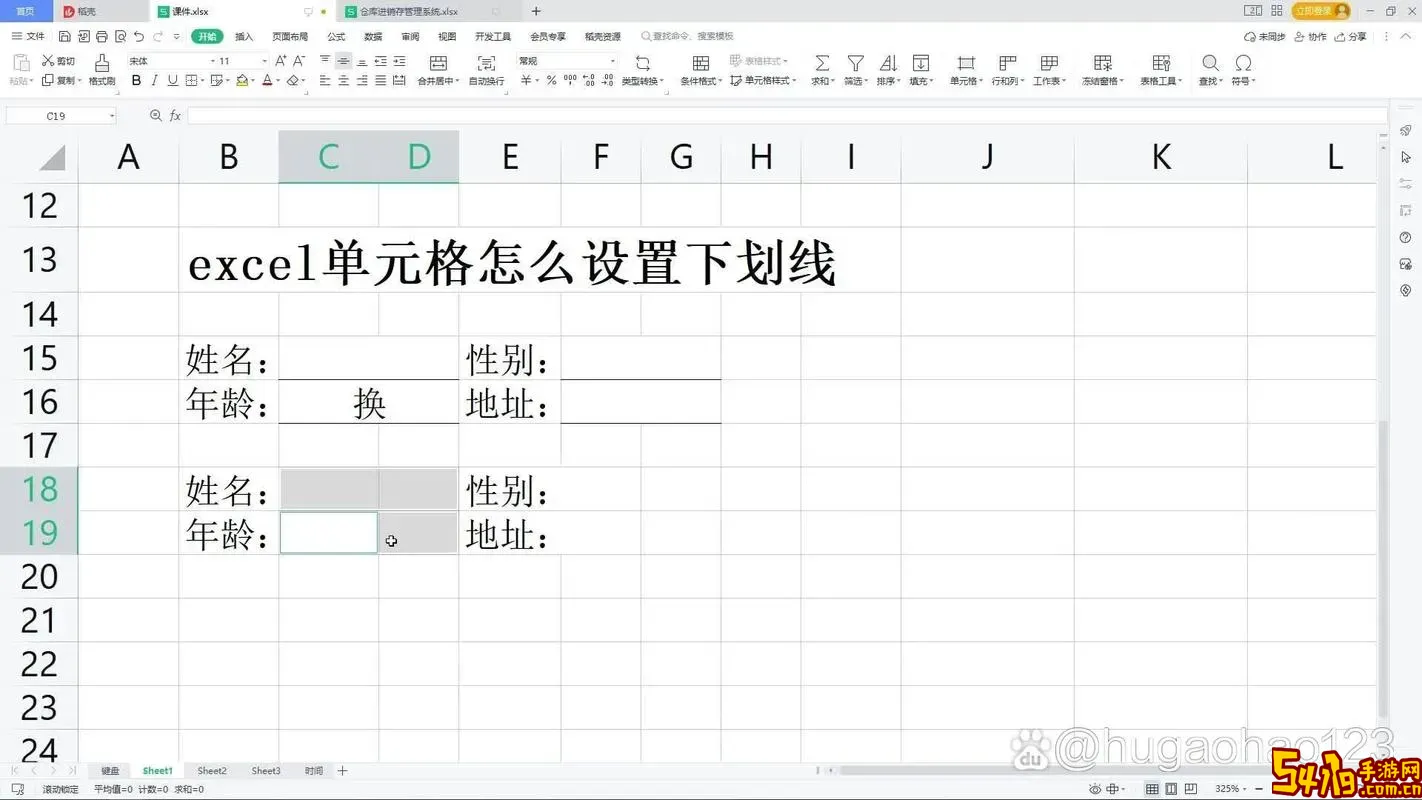This screenshot has height=800, width=1422.
Task: Click the Save icon in quick access toolbar
Action: pos(64,36)
